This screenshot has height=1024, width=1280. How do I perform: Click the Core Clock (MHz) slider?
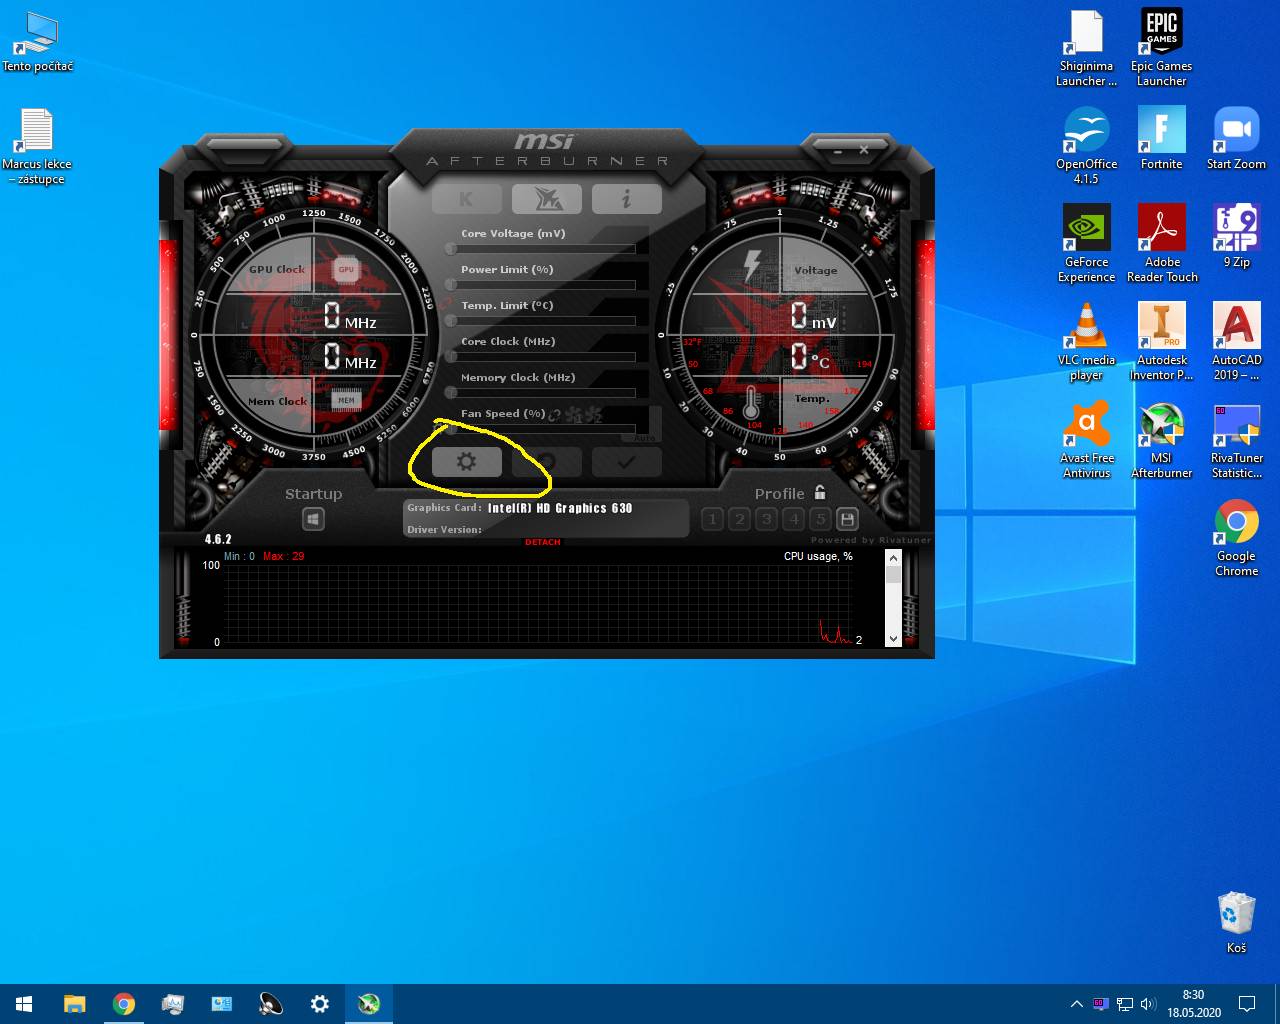541,356
